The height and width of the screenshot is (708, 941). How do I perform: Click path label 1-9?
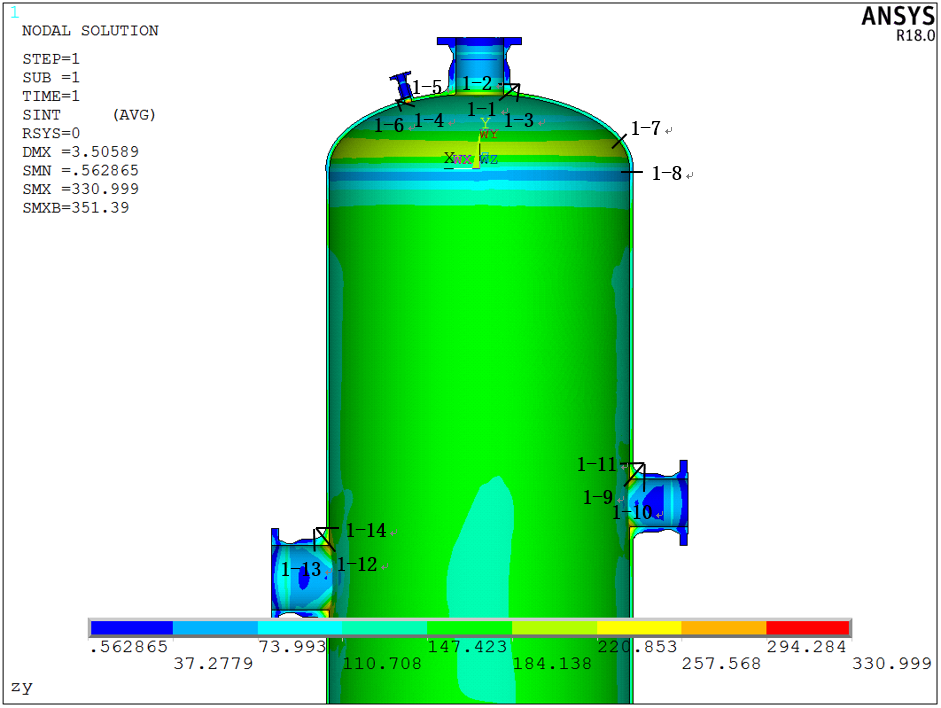(598, 497)
